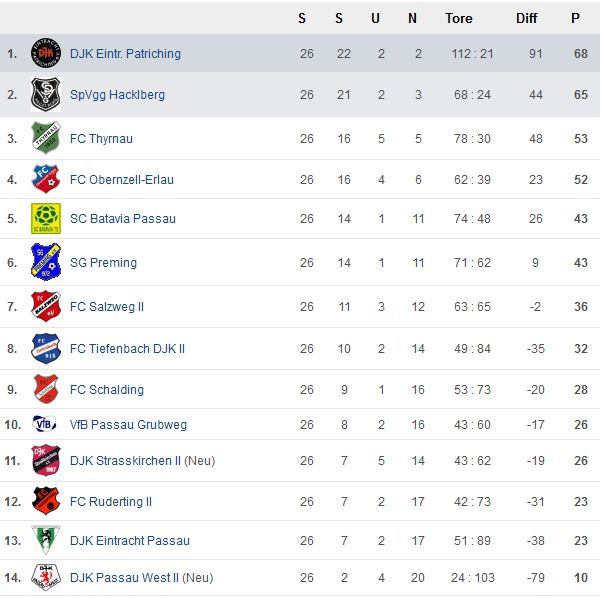Open the SpVgg Hacklberg team name link
This screenshot has width=603, height=598.
click(117, 95)
